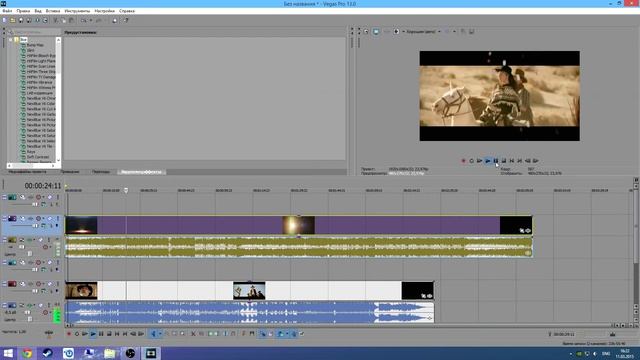Minimize the blue audio track header
The width and height of the screenshot is (640, 360).
click(4, 305)
